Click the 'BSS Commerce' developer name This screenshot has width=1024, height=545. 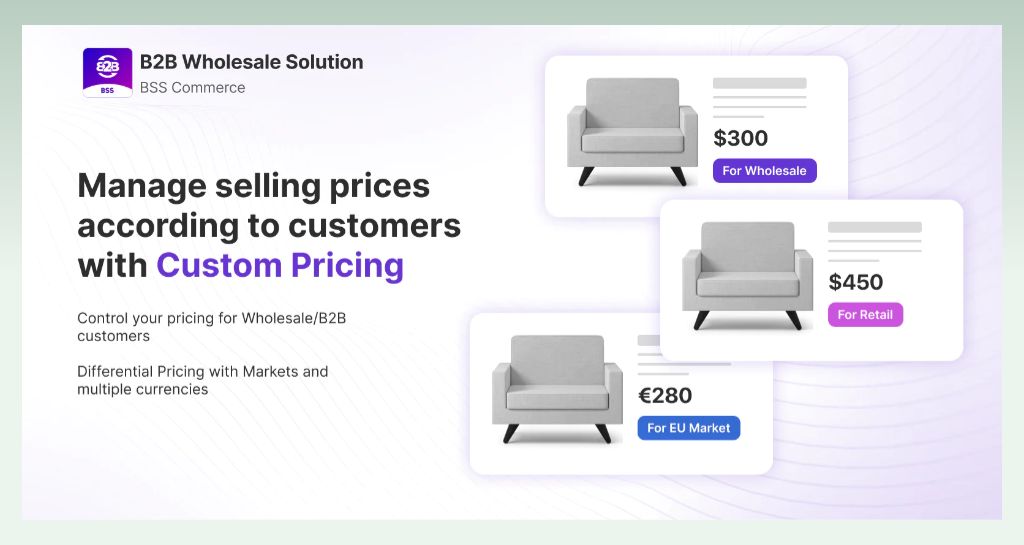[x=193, y=87]
